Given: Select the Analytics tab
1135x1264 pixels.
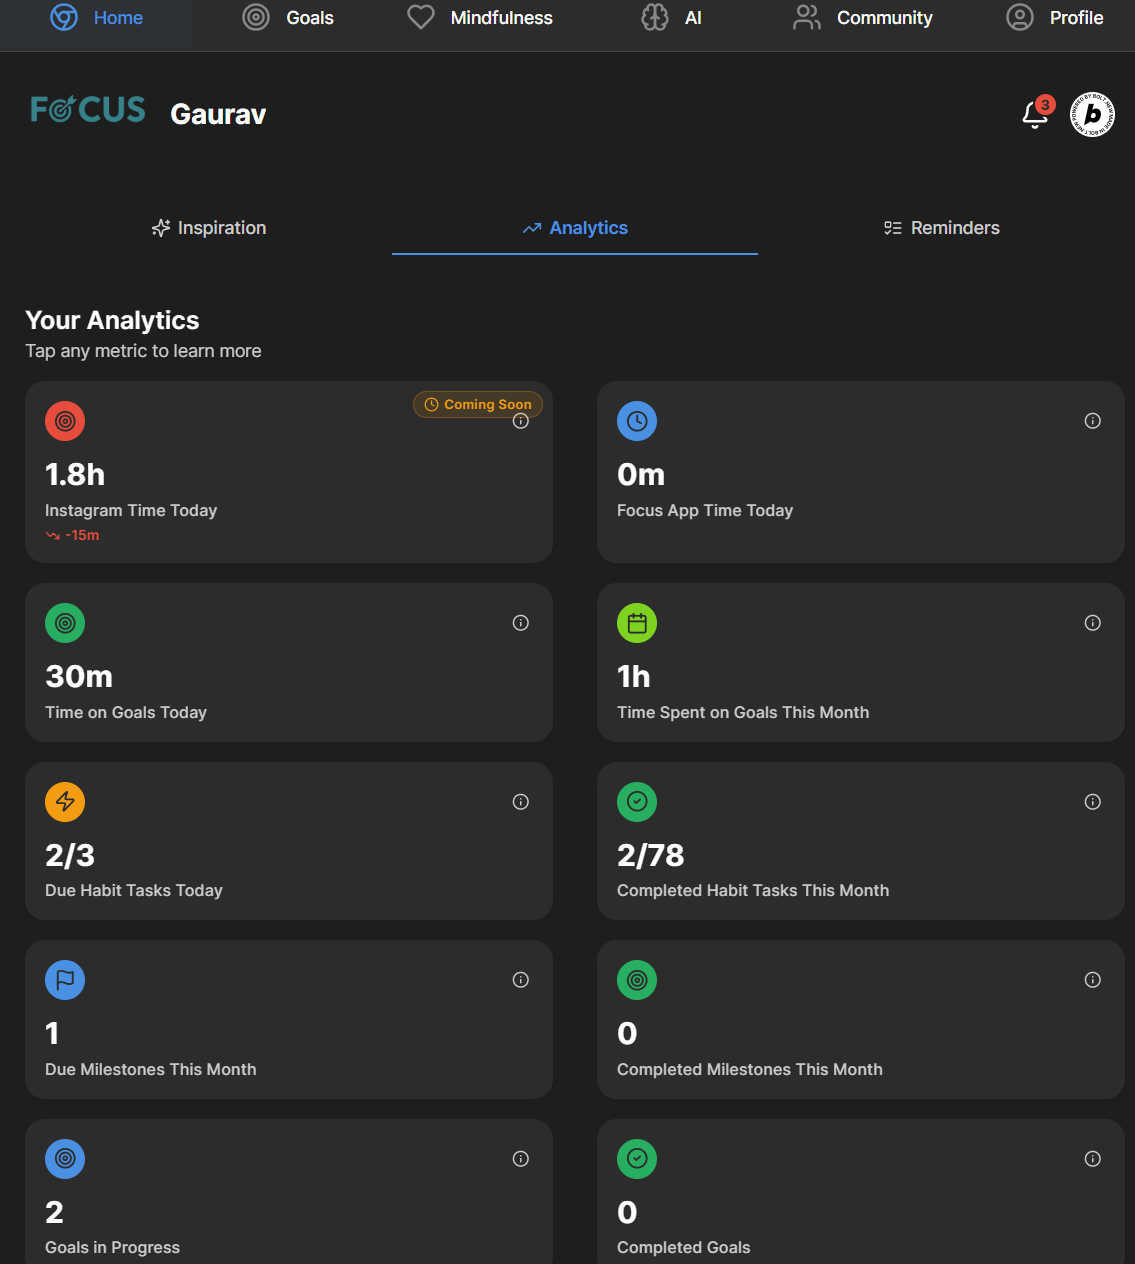Looking at the screenshot, I should 575,228.
